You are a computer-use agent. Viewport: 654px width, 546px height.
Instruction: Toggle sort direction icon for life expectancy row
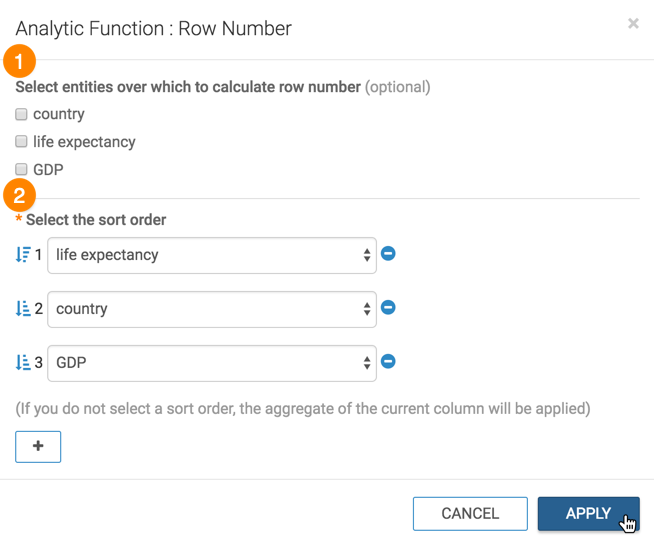pos(23,255)
